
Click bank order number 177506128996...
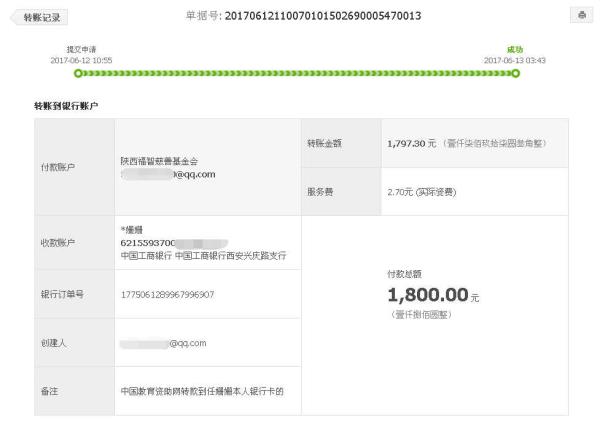[168, 295]
